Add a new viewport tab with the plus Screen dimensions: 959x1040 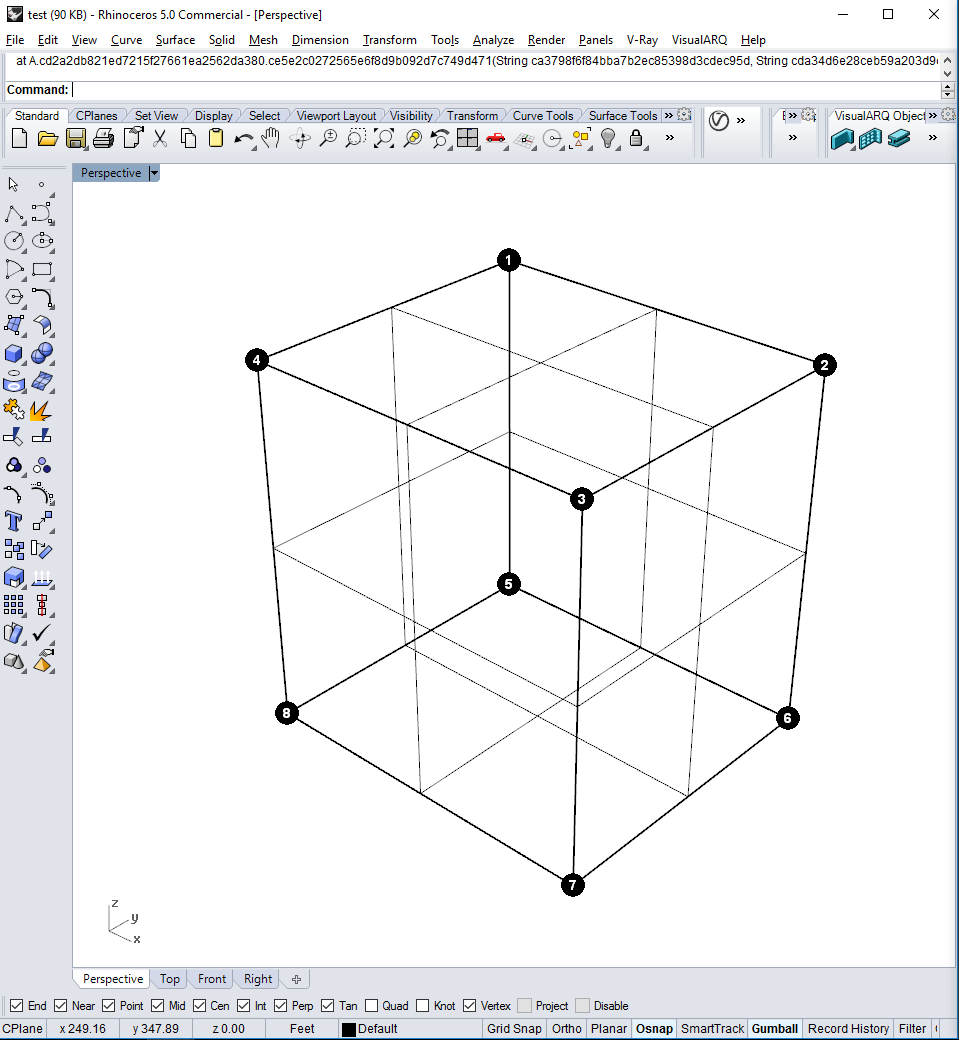coord(296,979)
